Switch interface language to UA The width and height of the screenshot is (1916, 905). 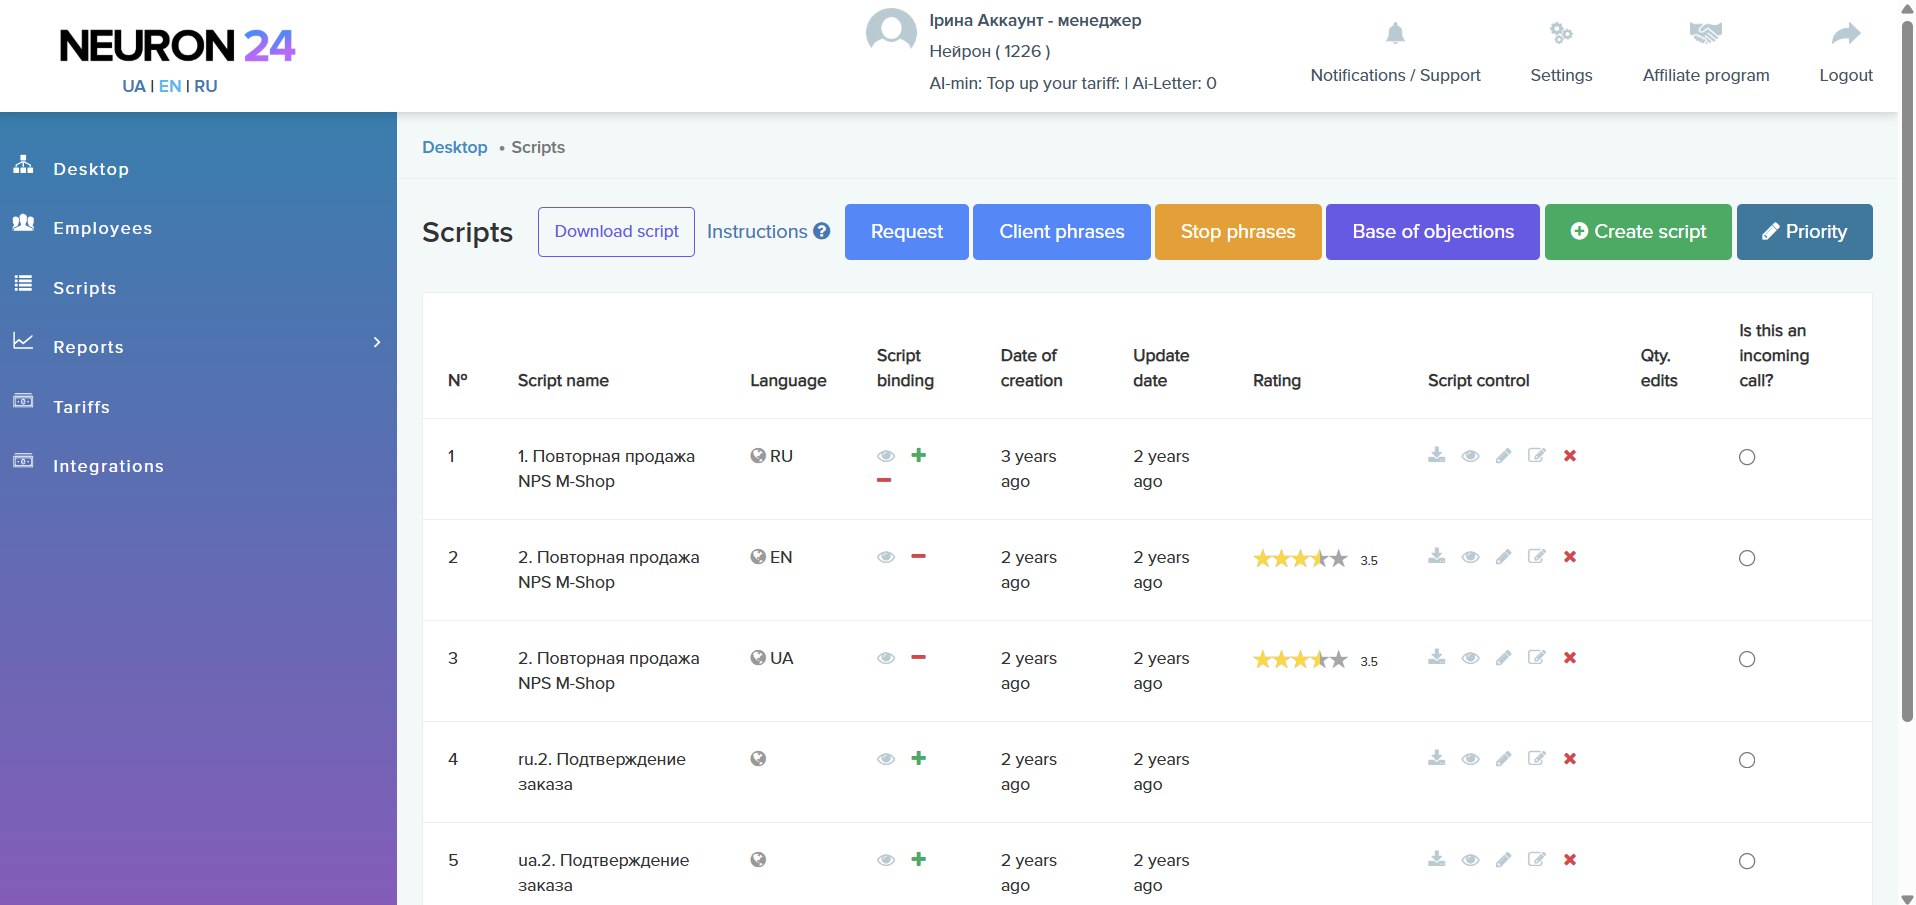[x=134, y=86]
